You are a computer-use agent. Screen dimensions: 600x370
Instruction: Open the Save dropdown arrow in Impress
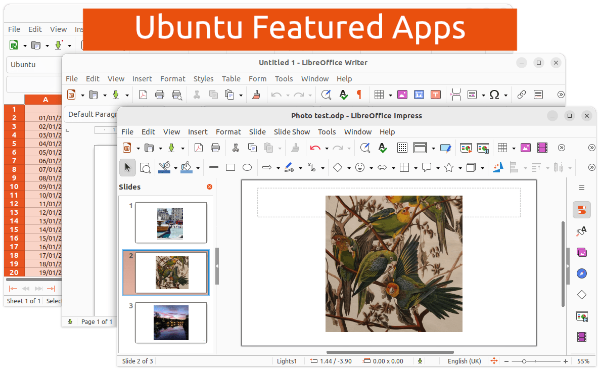click(x=183, y=148)
